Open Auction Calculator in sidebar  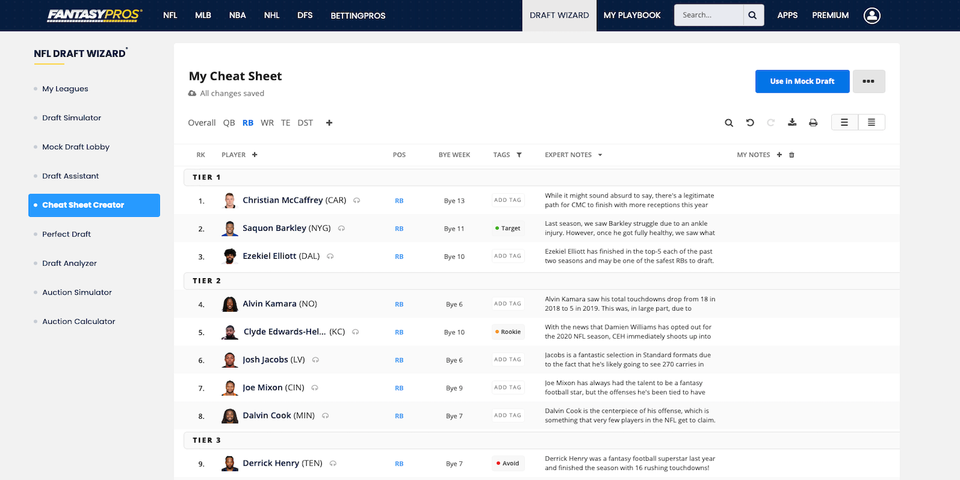click(78, 321)
